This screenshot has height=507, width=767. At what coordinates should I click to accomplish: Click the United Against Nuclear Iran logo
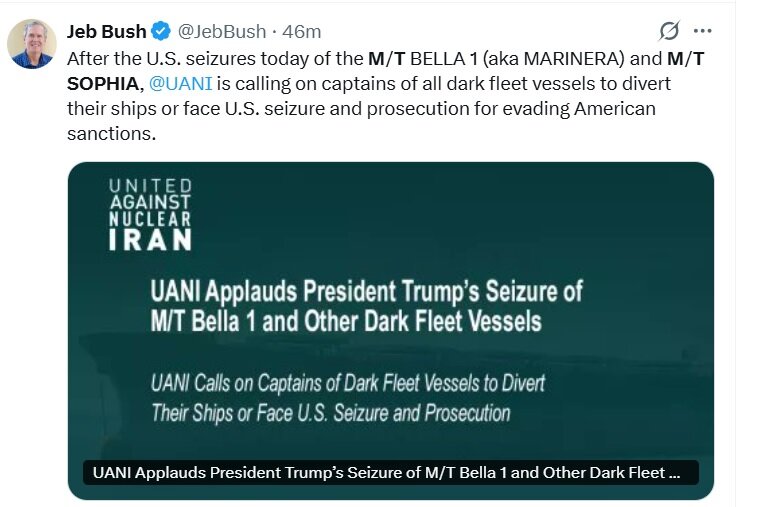pos(149,214)
